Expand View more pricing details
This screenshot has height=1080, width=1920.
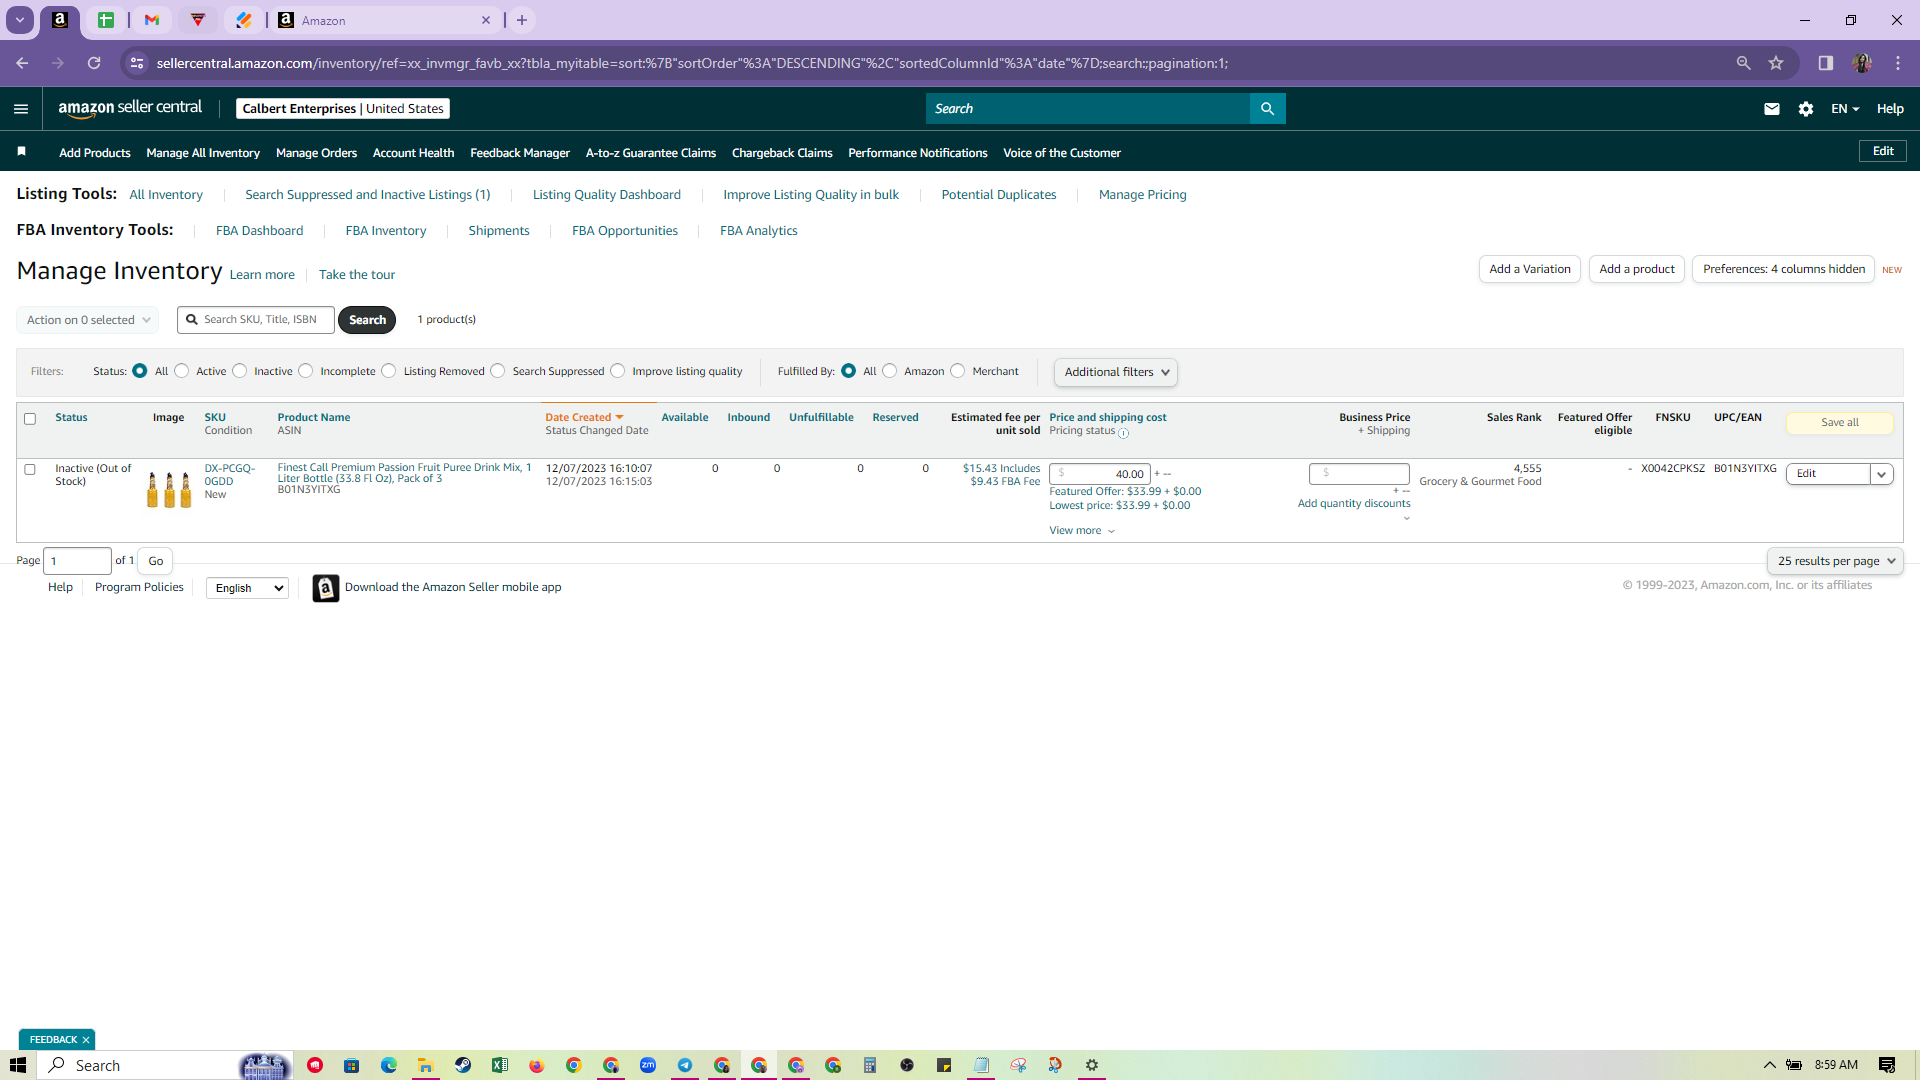click(x=1081, y=531)
